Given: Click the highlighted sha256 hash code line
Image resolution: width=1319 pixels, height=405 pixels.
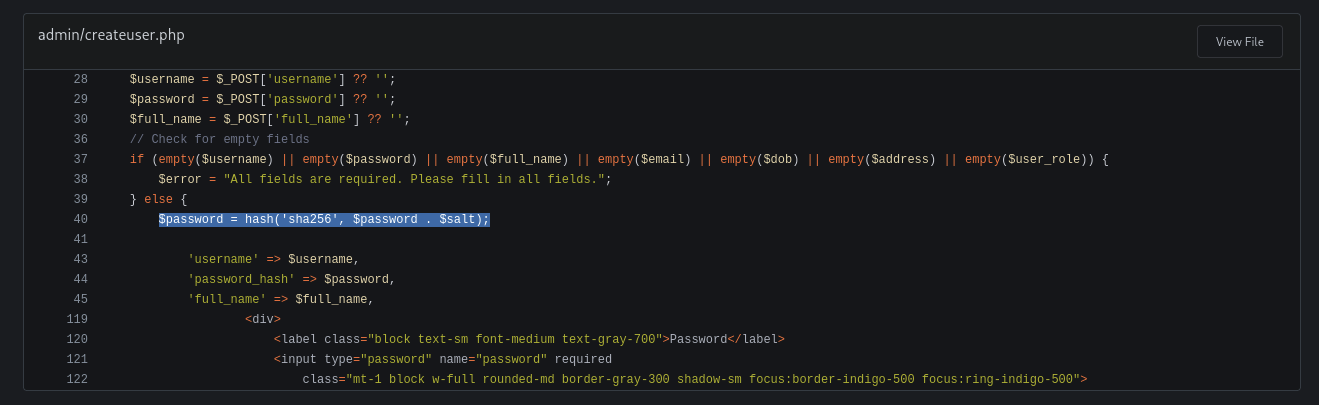Looking at the screenshot, I should pos(324,219).
